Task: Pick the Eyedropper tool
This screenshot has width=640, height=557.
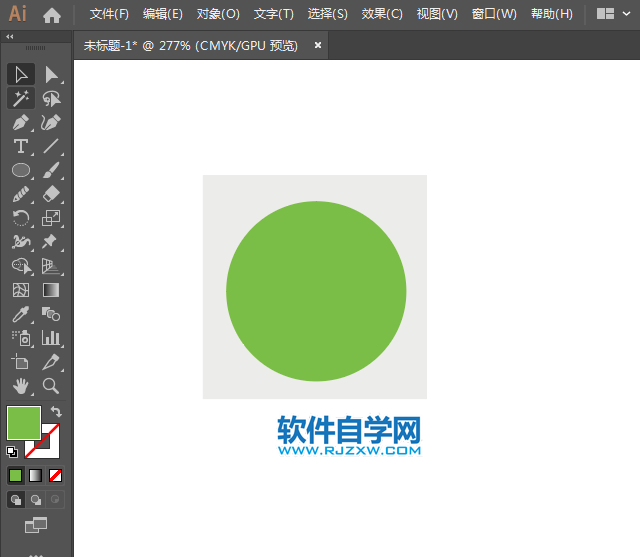Action: [20, 314]
